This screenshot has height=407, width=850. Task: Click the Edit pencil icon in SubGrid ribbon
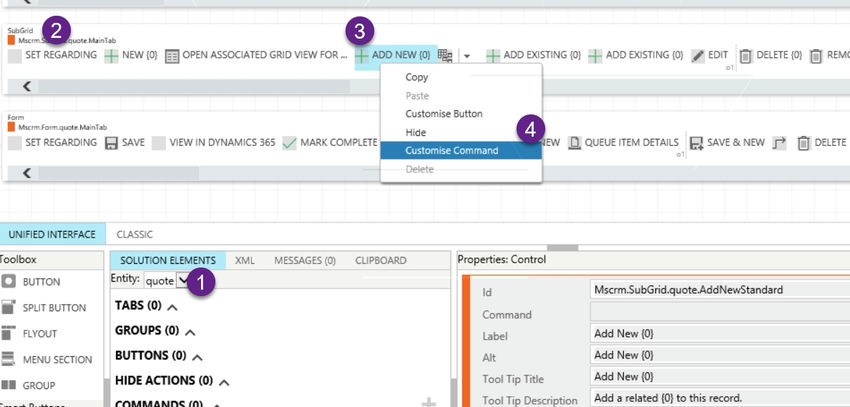(x=698, y=56)
